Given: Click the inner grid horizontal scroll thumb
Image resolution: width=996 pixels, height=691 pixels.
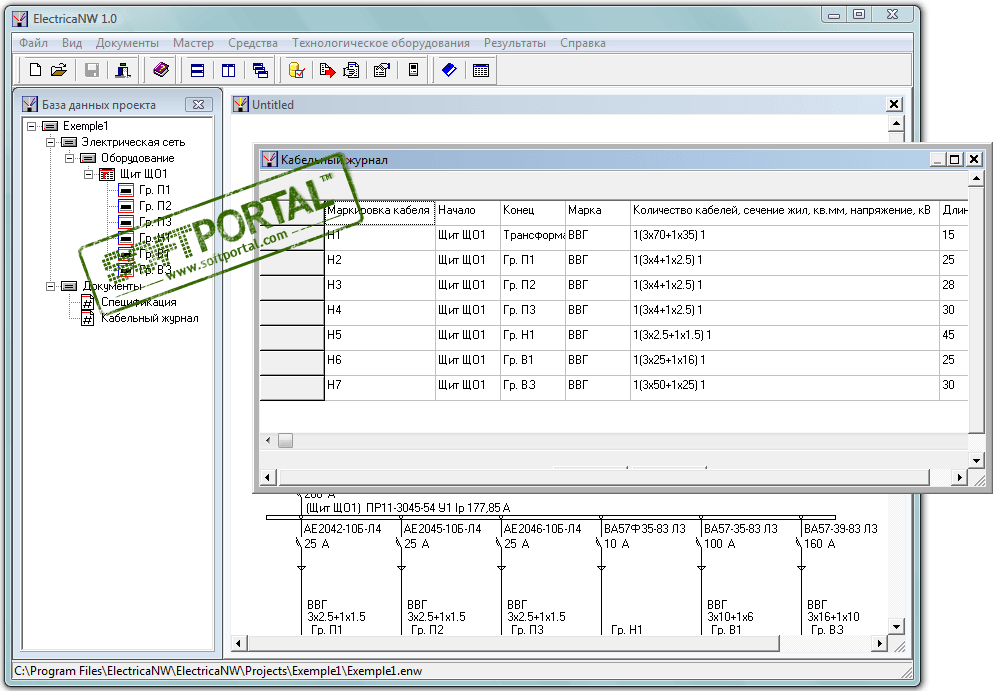Looking at the screenshot, I should [285, 440].
